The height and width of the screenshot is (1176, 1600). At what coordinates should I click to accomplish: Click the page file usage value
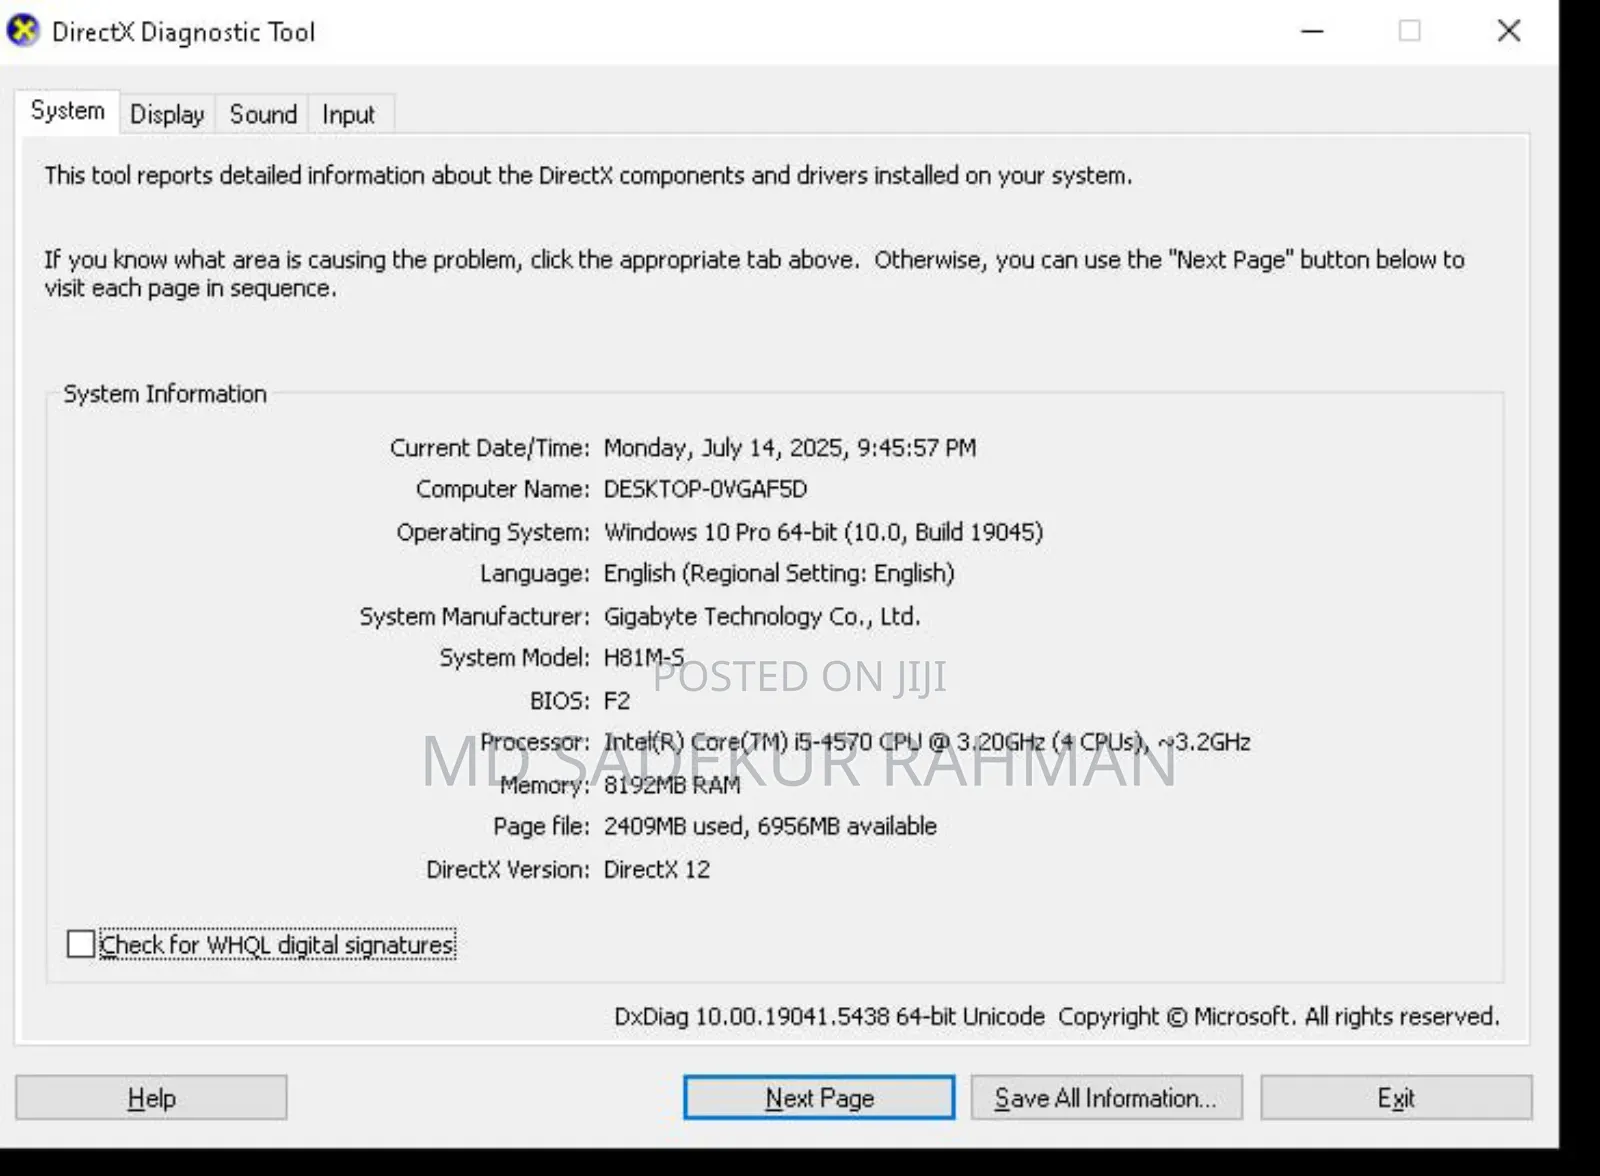(x=770, y=826)
